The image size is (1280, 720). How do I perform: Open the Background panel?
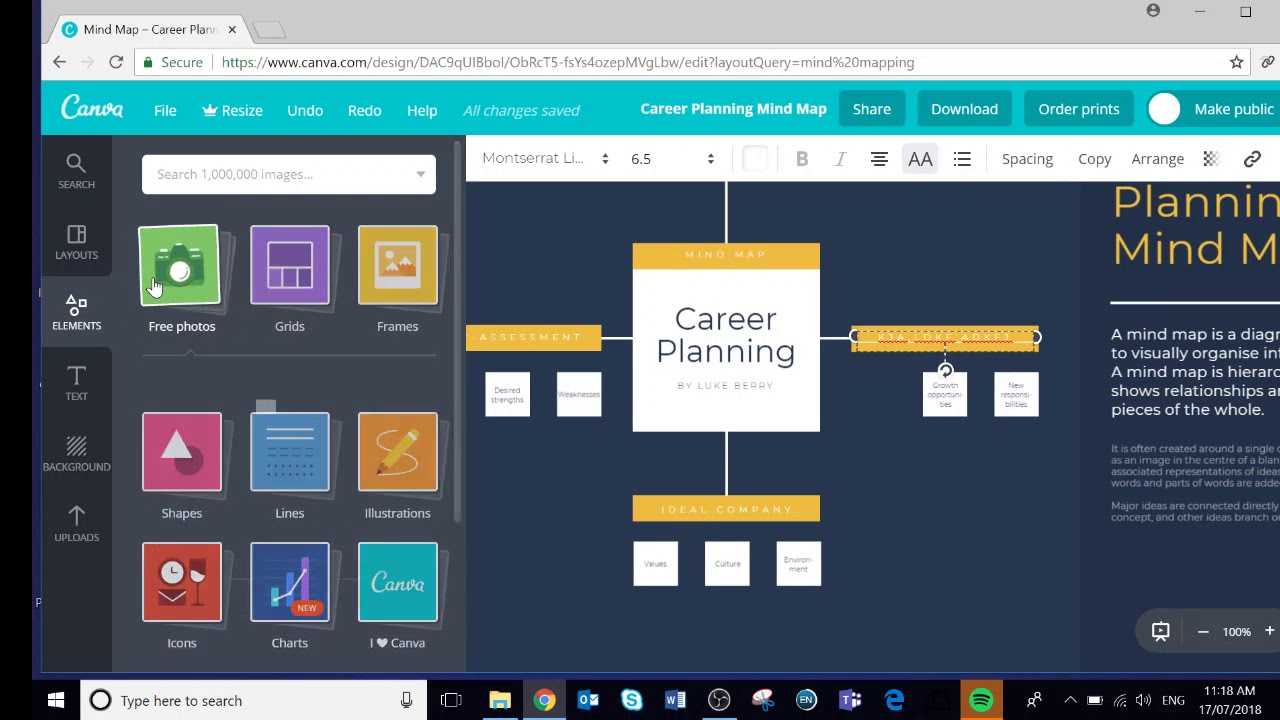click(76, 454)
